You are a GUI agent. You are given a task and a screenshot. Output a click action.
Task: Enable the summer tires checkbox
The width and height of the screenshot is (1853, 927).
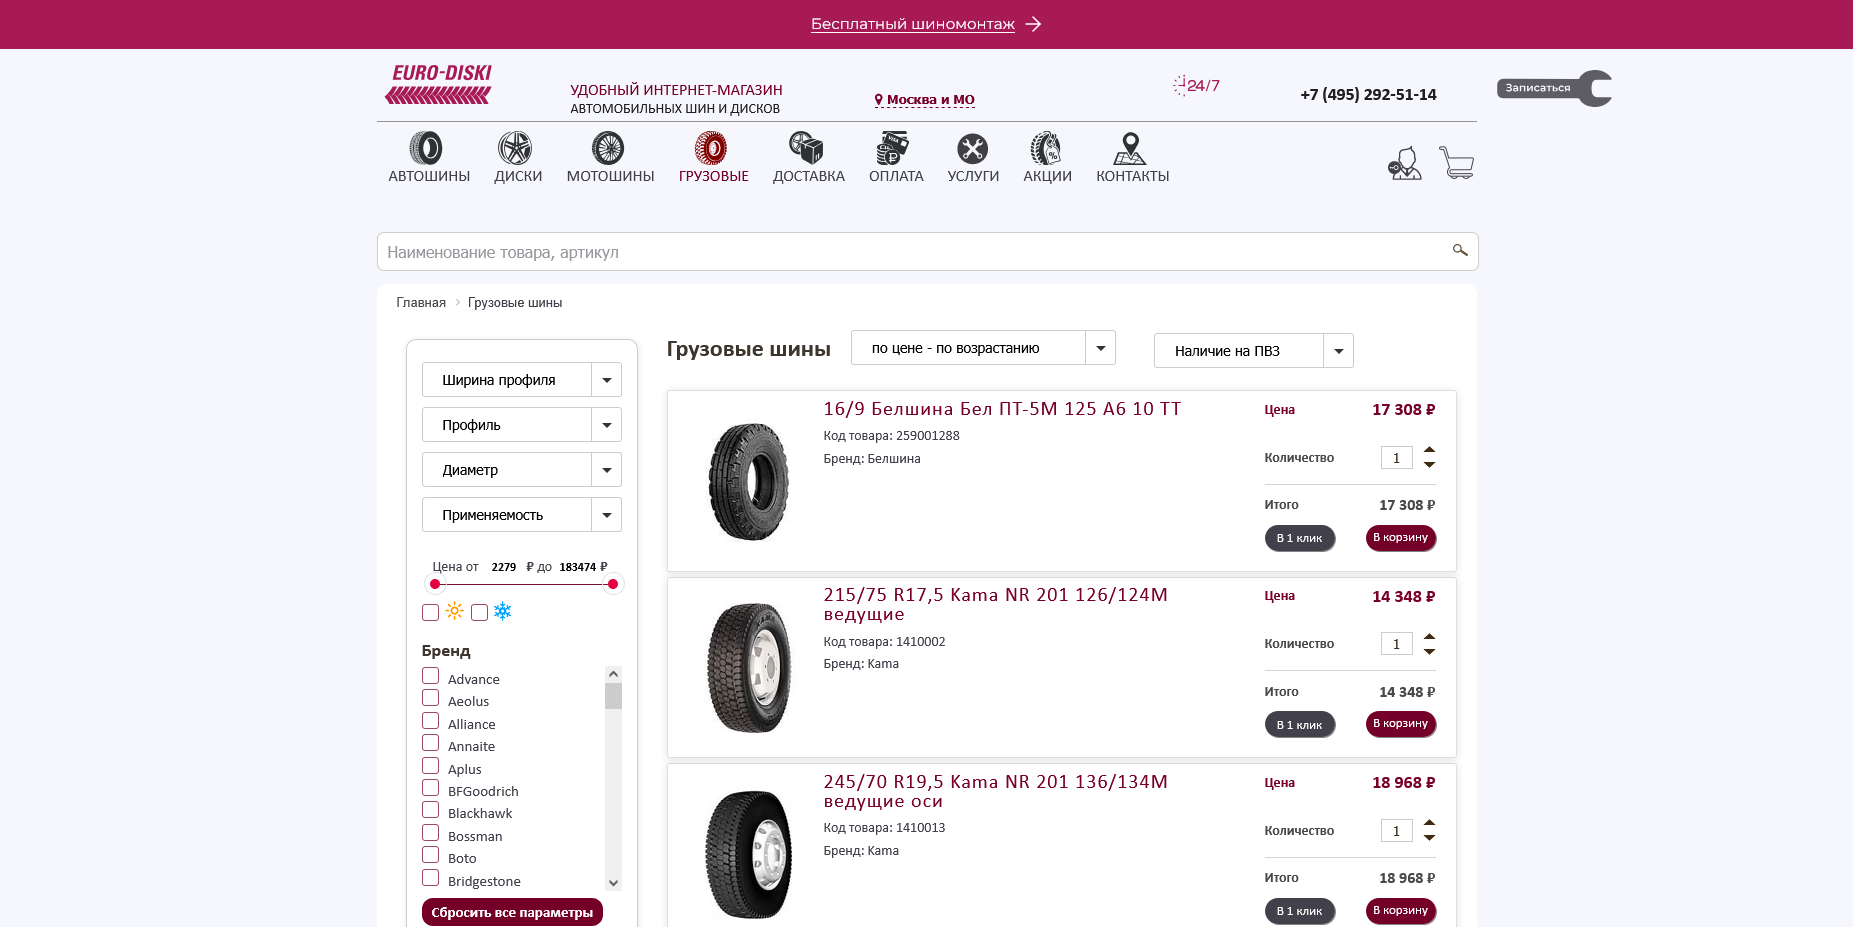(431, 612)
